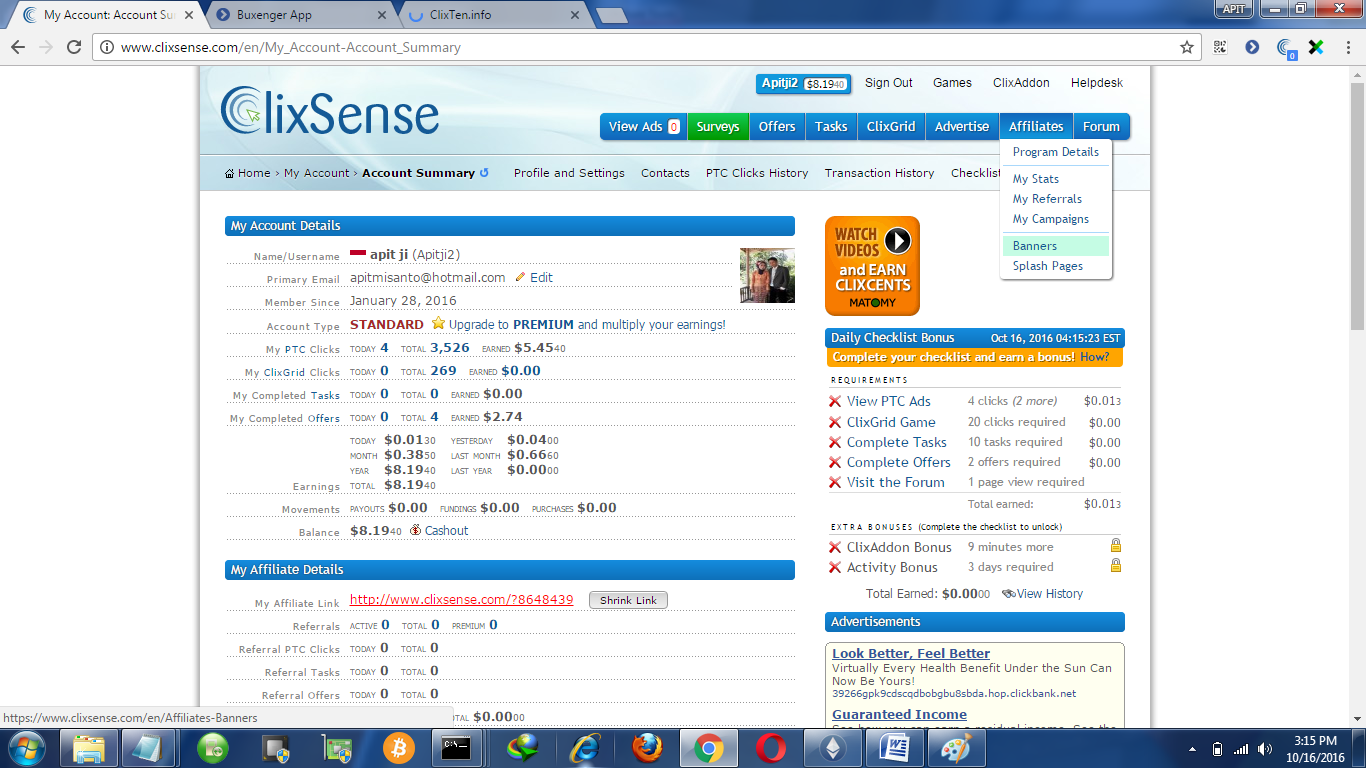Open the Advertise navigation tab
The height and width of the screenshot is (768, 1366).
click(x=962, y=127)
